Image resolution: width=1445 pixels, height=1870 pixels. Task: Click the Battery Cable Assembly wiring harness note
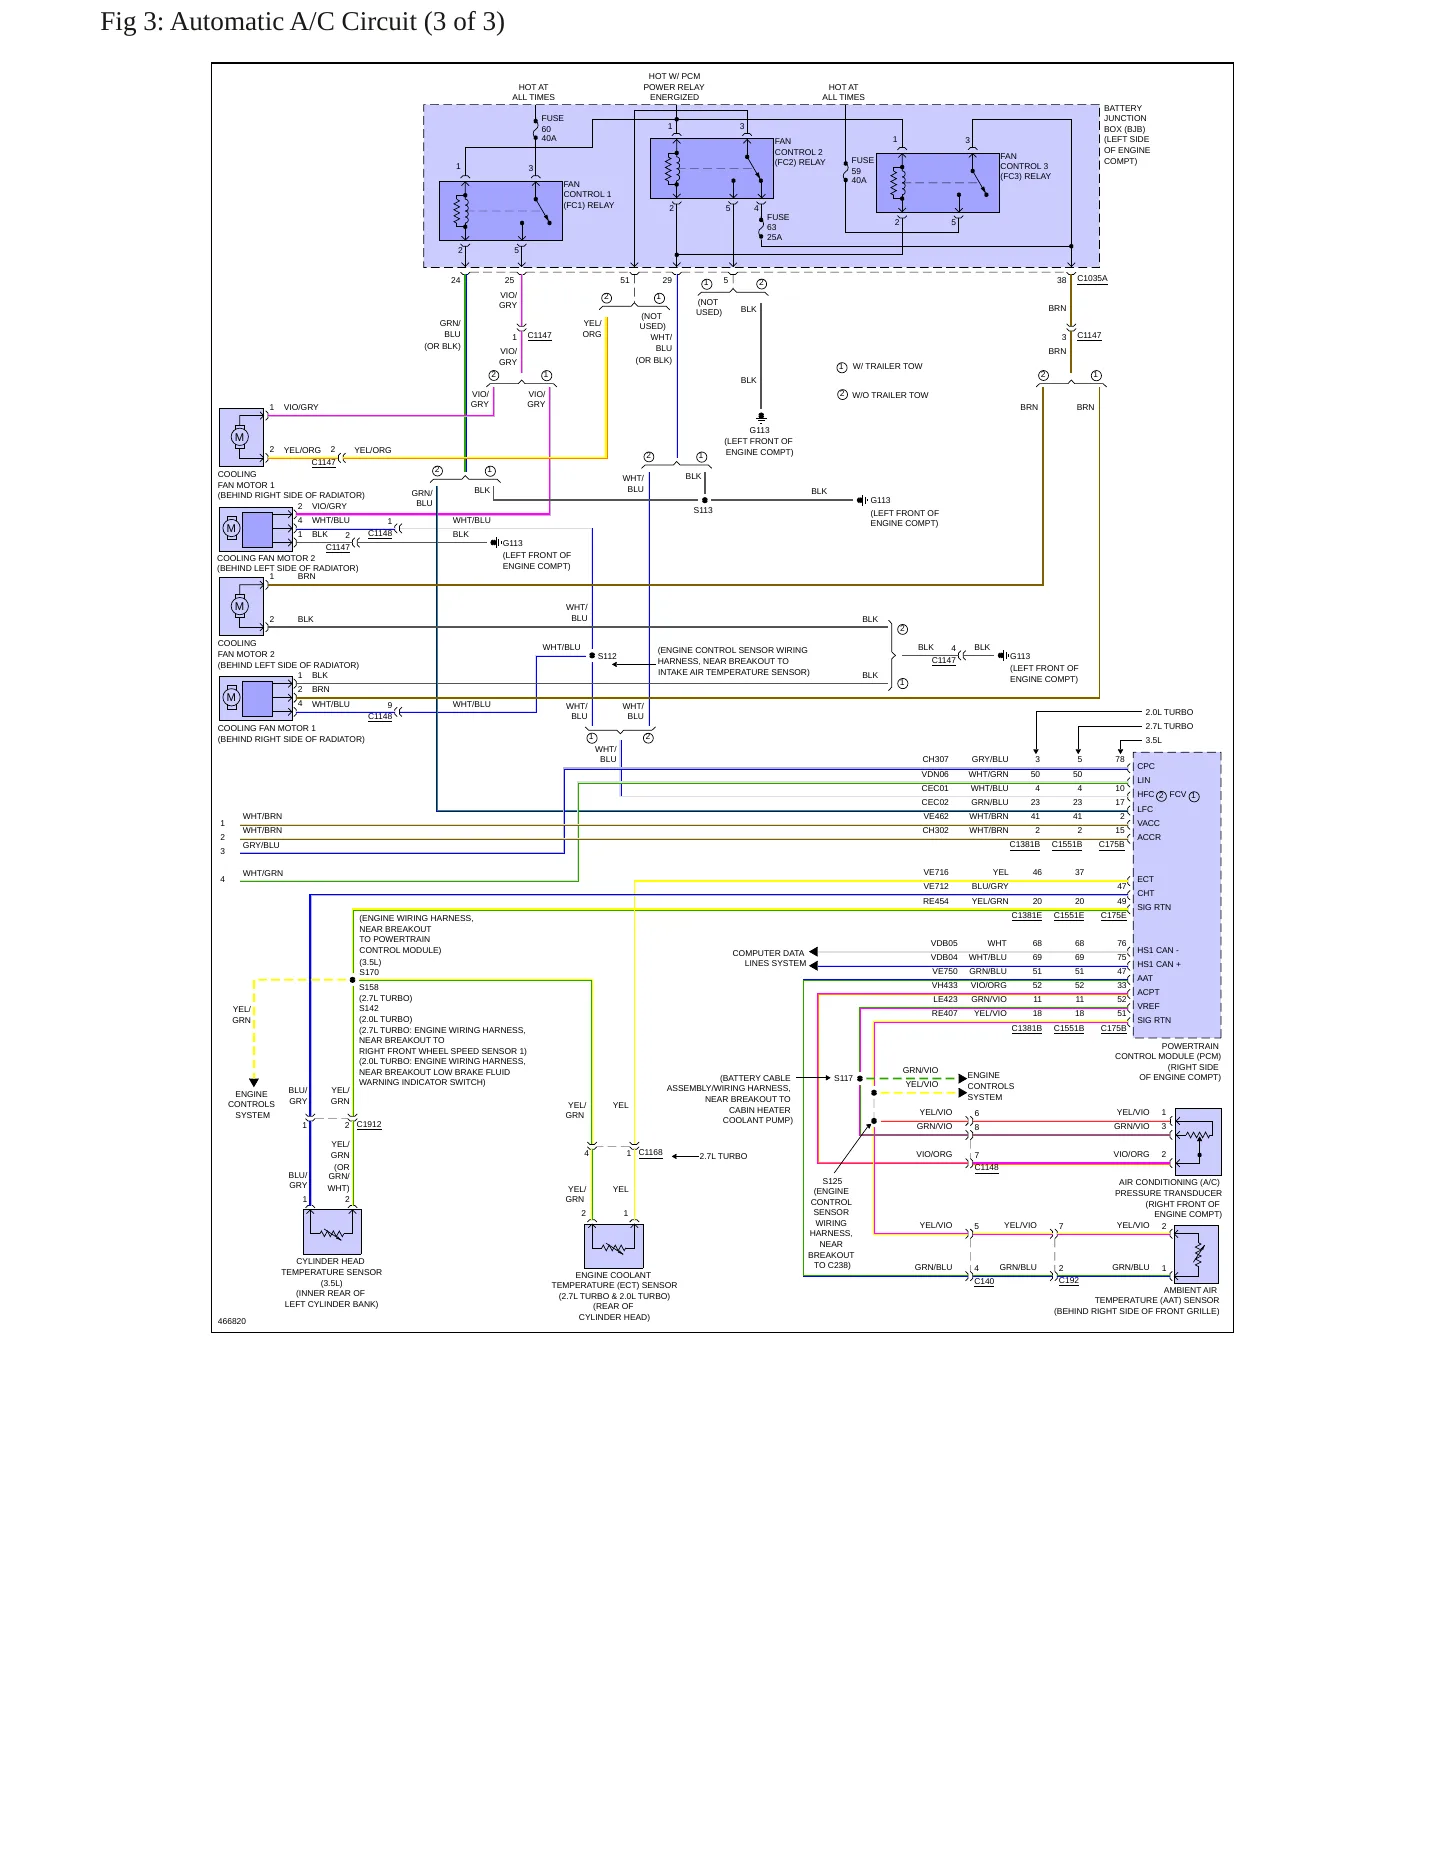coord(729,1099)
